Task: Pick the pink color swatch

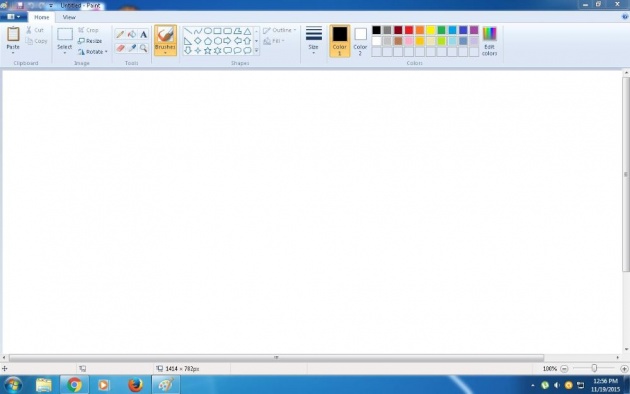Action: pyautogui.click(x=409, y=41)
